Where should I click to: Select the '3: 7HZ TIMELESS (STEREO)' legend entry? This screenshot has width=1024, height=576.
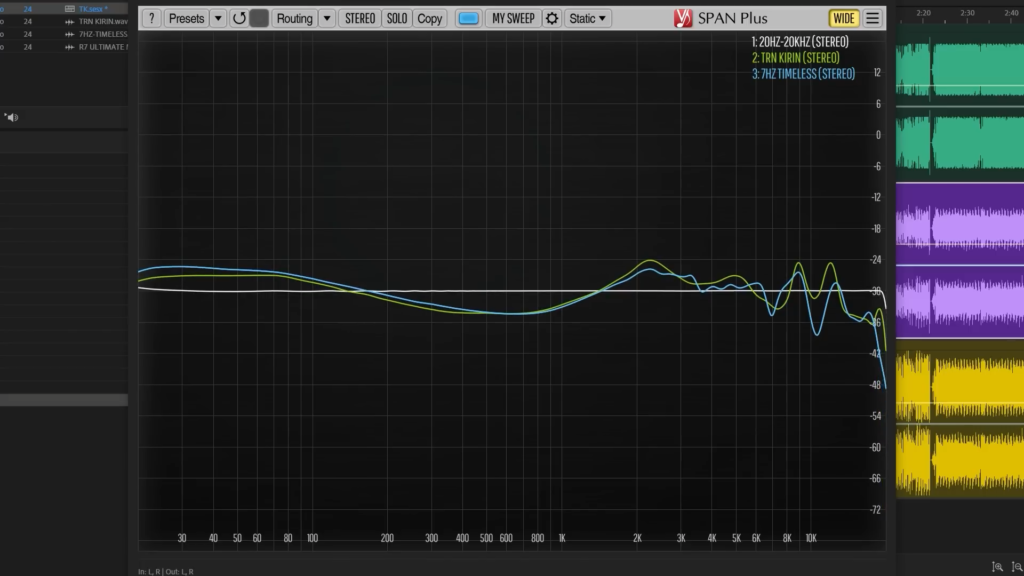803,74
